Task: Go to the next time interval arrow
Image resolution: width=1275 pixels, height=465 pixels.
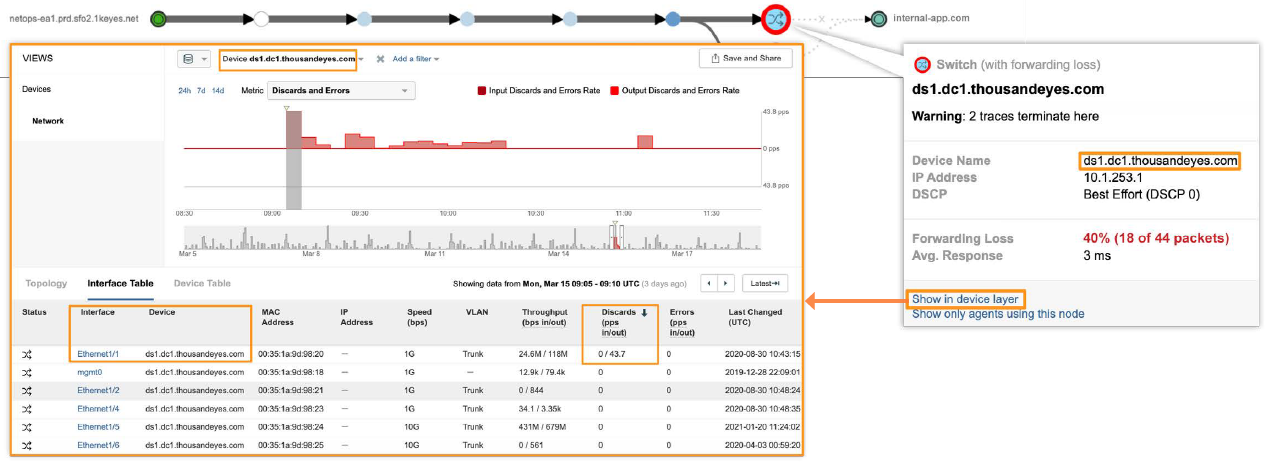Action: pos(726,284)
